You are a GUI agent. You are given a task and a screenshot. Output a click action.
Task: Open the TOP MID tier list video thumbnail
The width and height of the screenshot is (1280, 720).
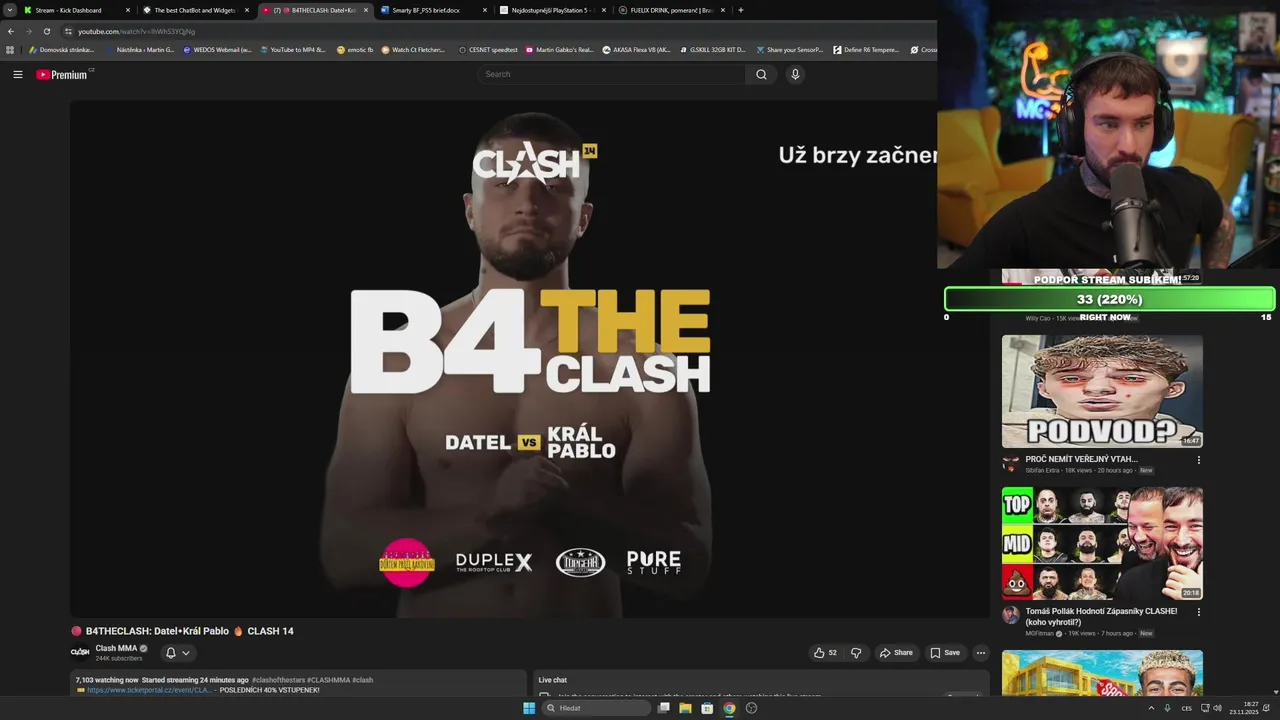[x=1102, y=543]
